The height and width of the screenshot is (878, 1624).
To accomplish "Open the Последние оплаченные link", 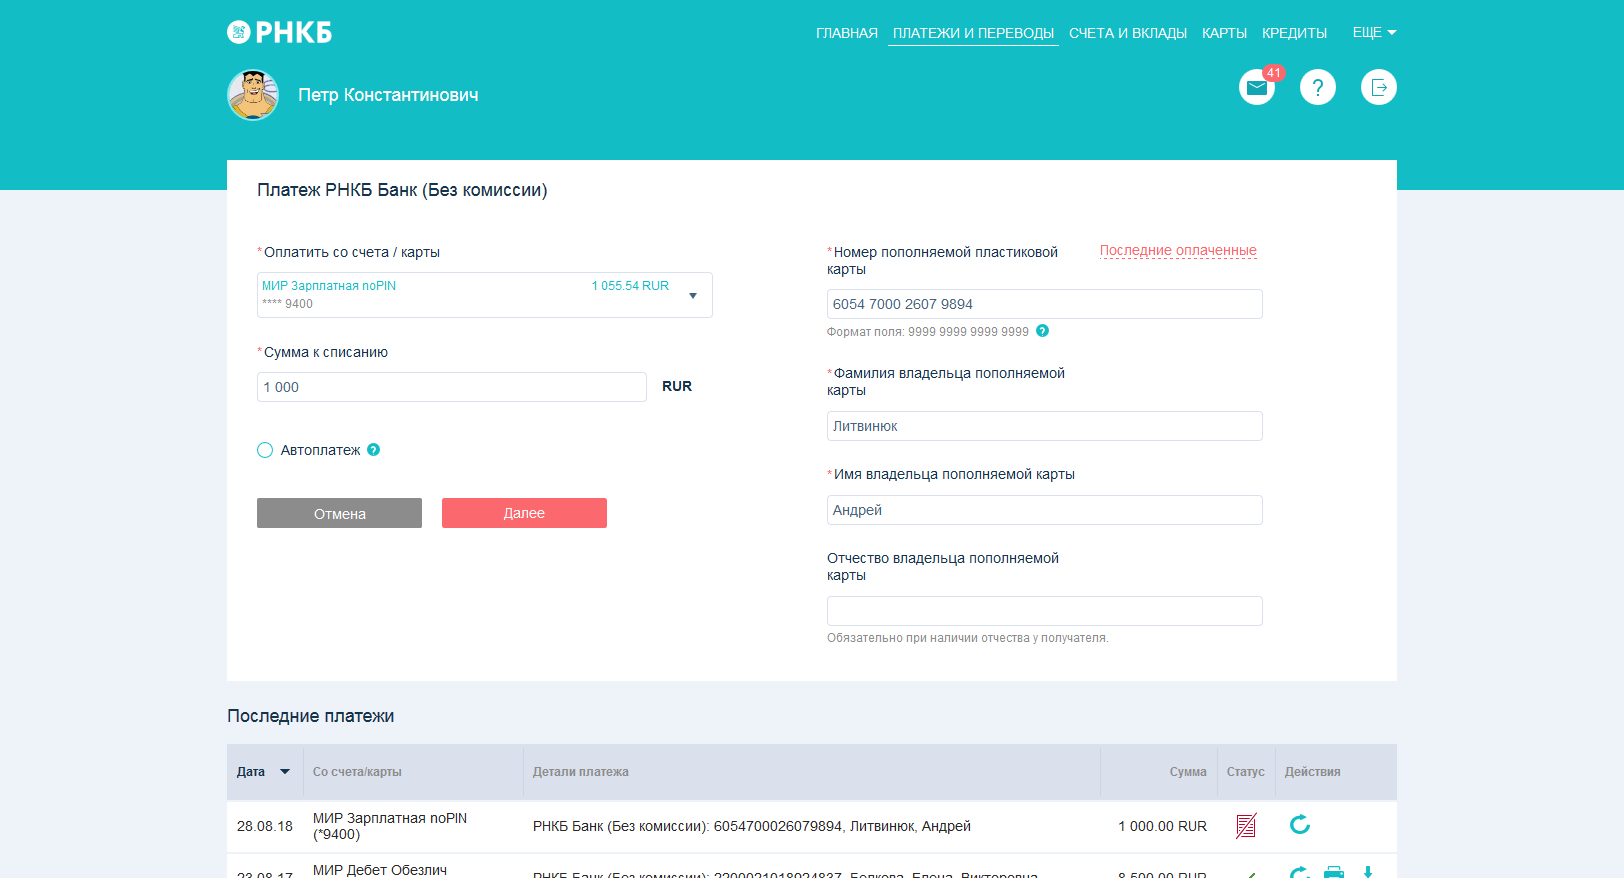I will 1178,251.
